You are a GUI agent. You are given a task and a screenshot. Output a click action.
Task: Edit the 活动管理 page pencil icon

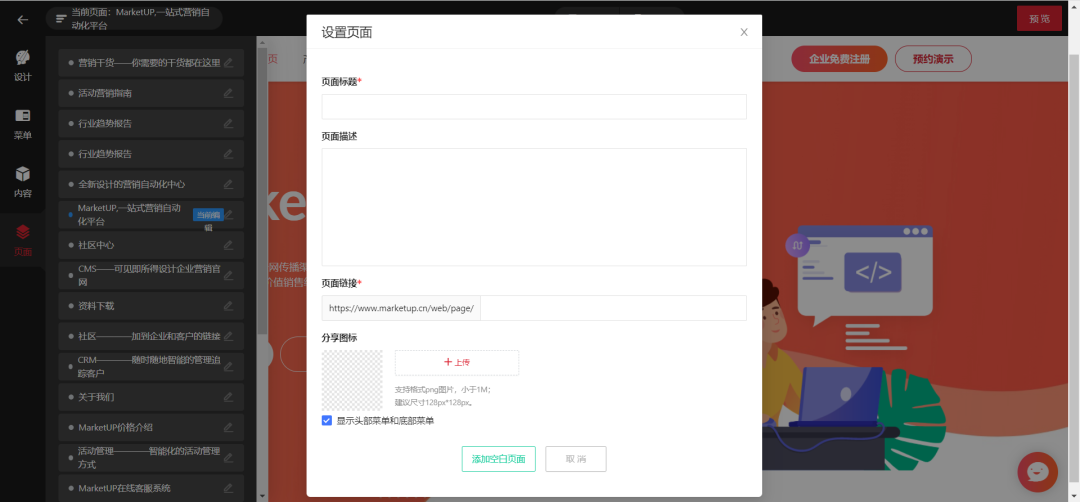point(229,457)
